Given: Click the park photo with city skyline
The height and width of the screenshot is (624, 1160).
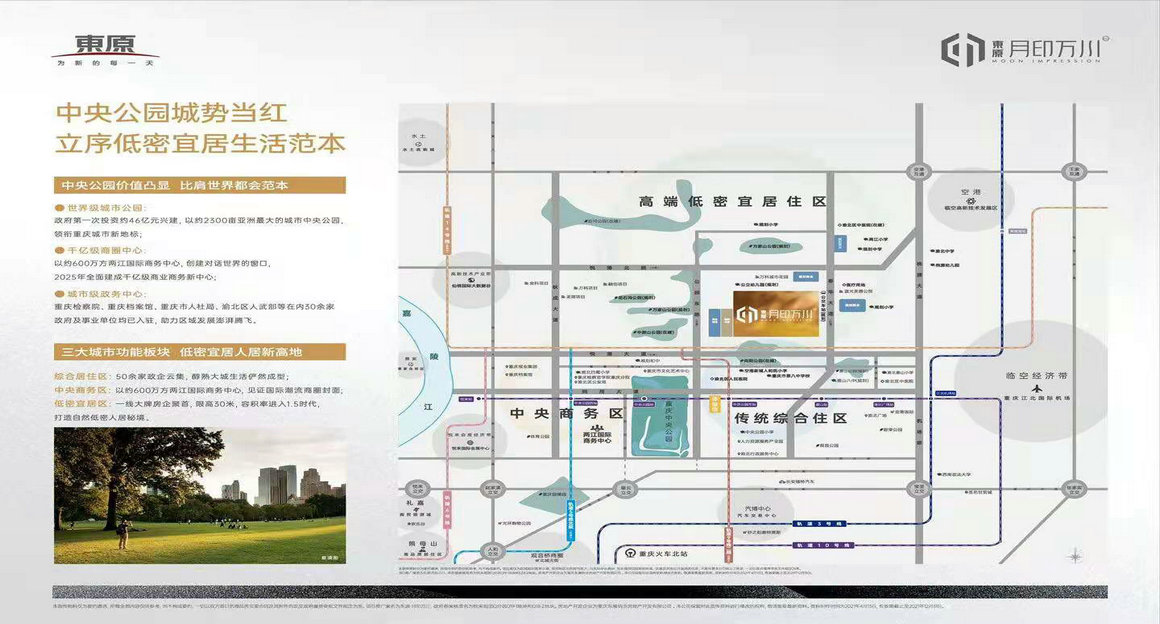Looking at the screenshot, I should tap(200, 496).
